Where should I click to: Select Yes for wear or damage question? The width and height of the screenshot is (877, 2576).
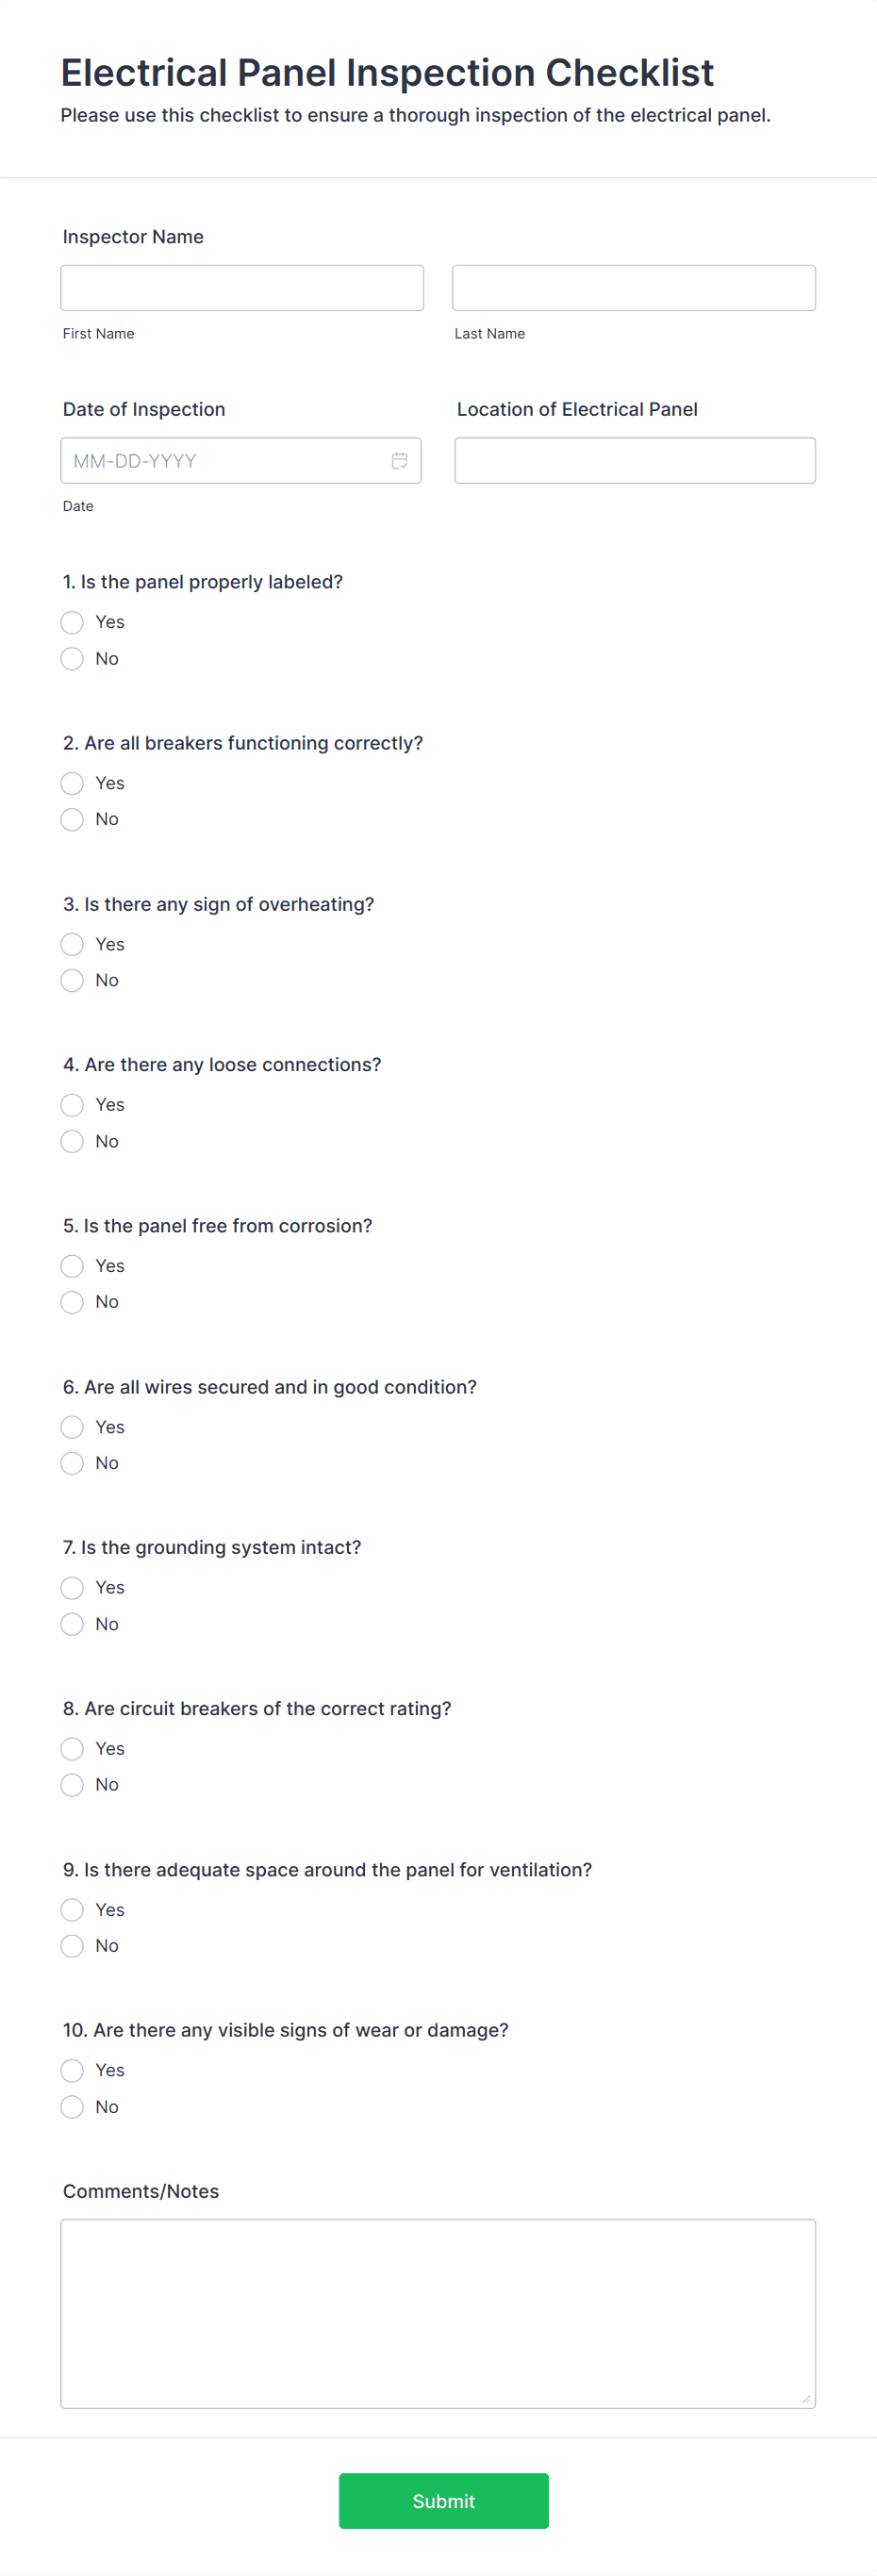71,2070
